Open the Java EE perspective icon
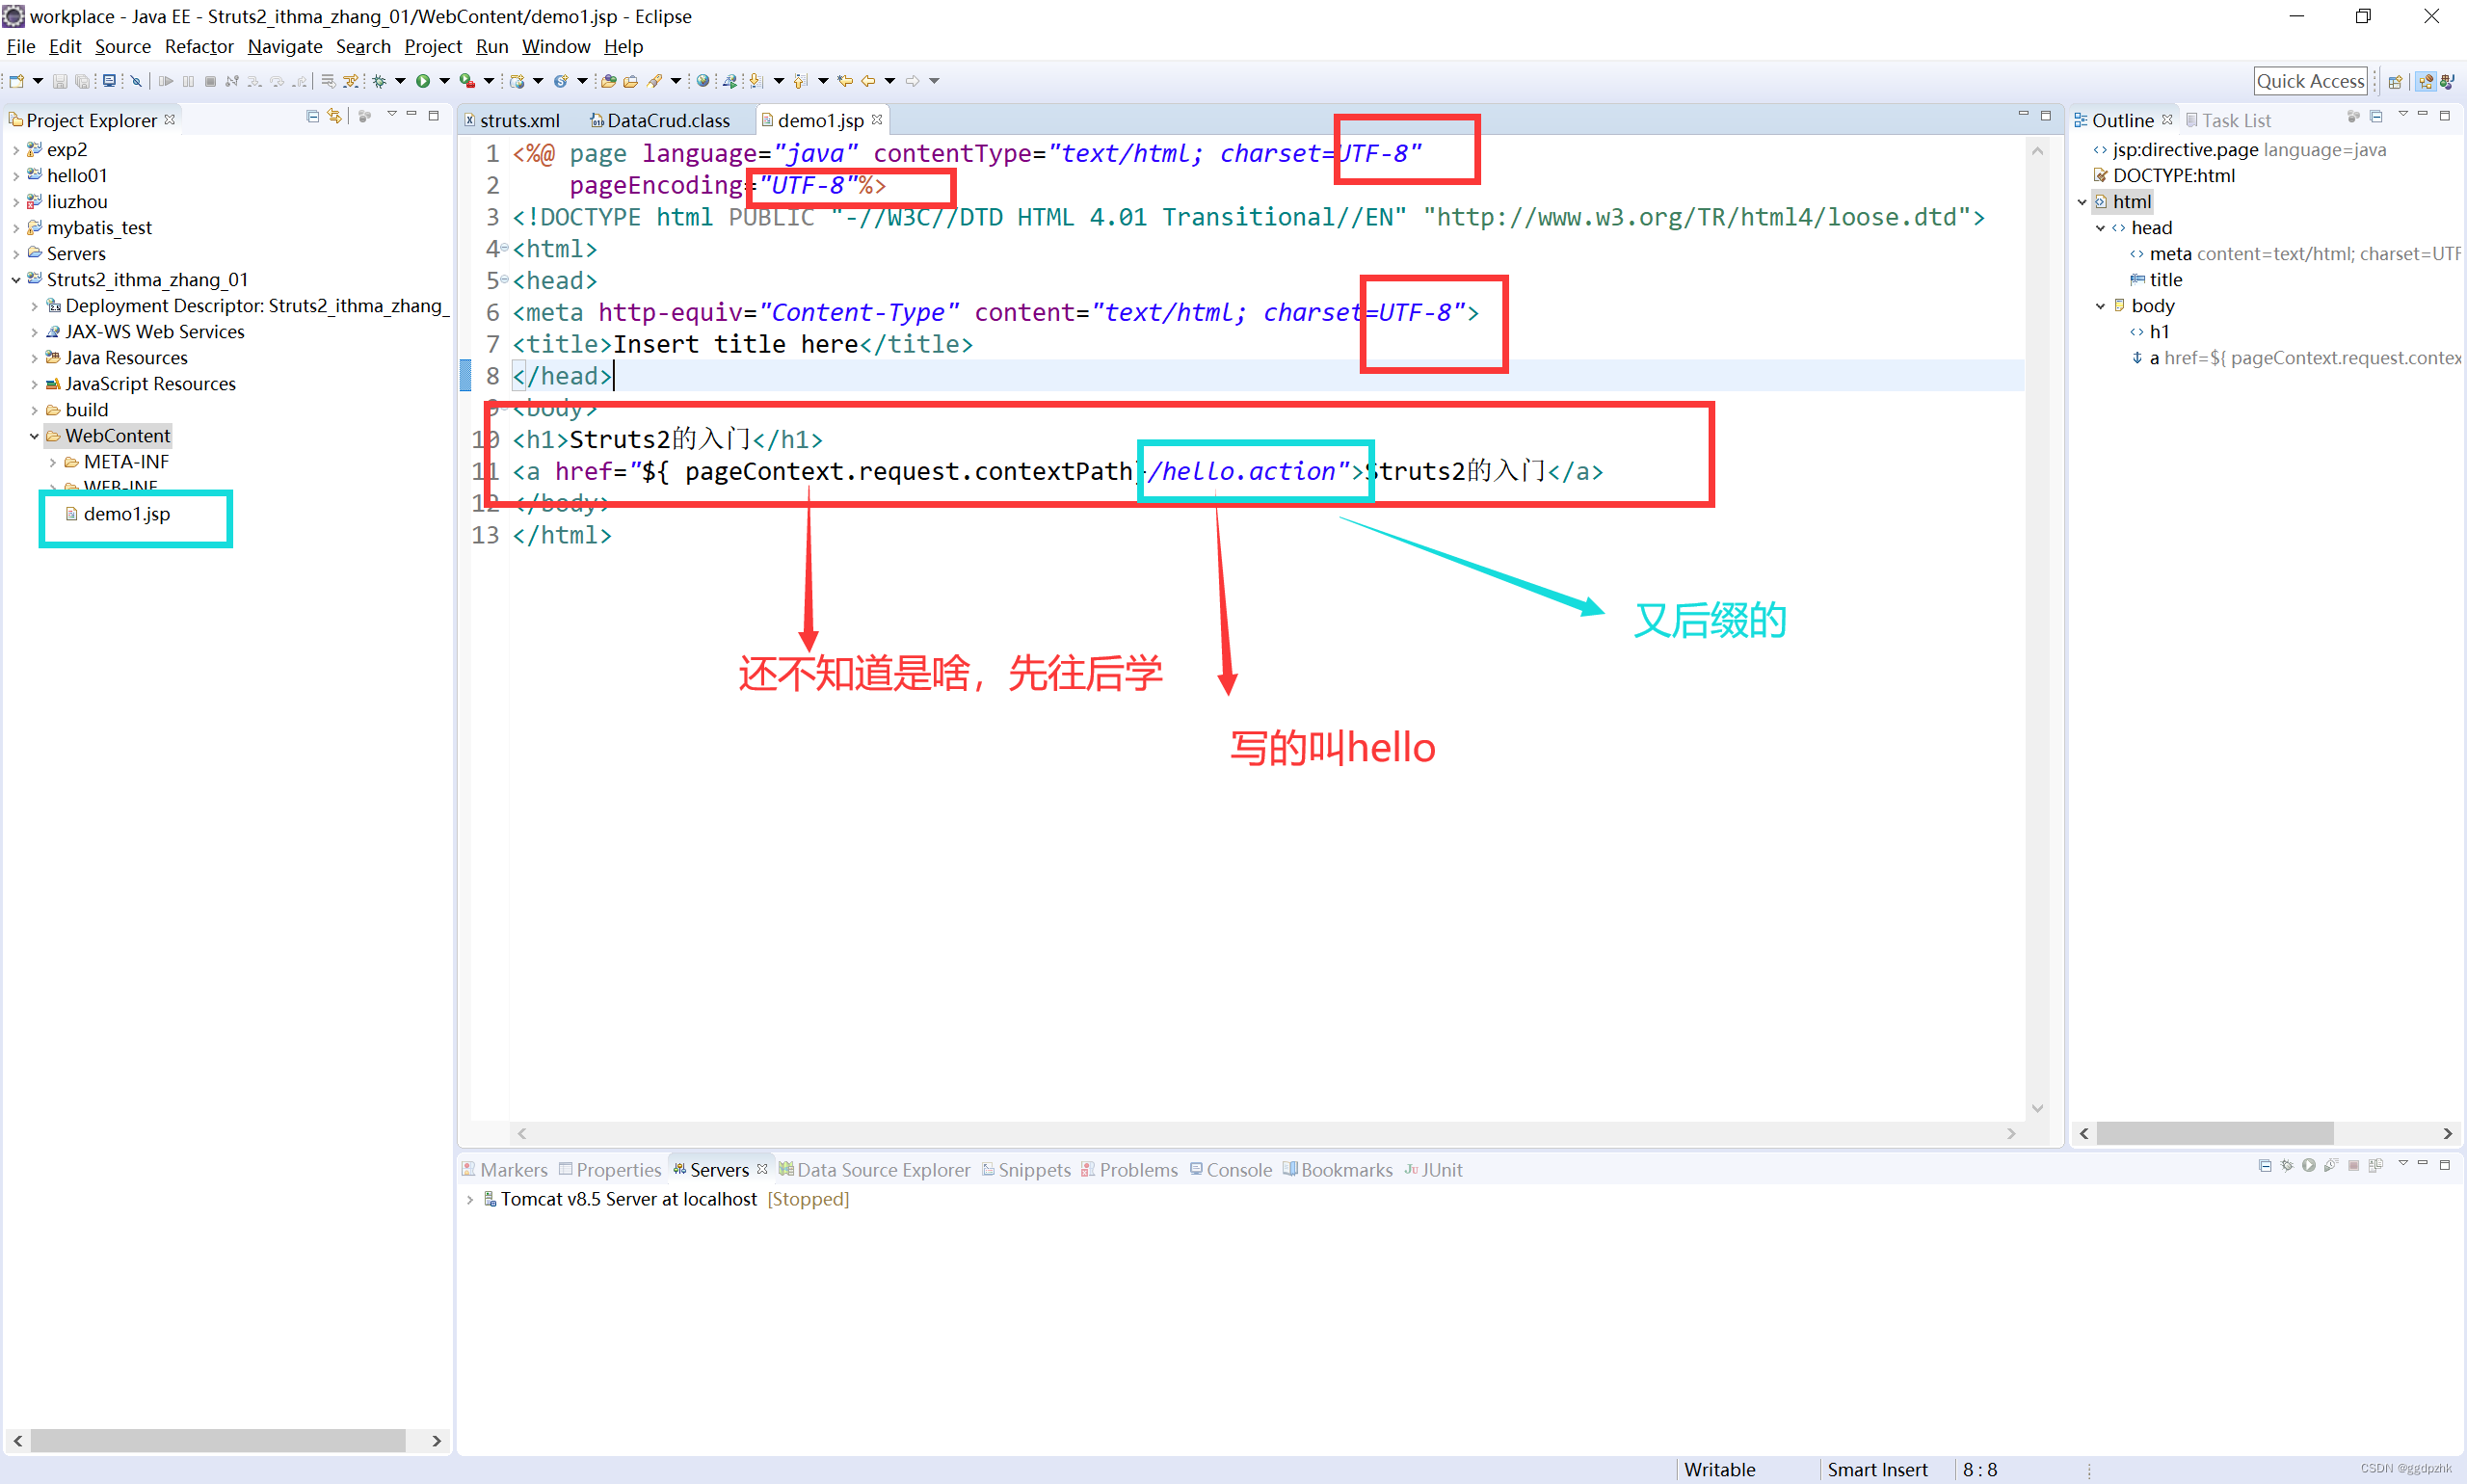Screen dimensions: 2467x1484 click(x=2425, y=82)
